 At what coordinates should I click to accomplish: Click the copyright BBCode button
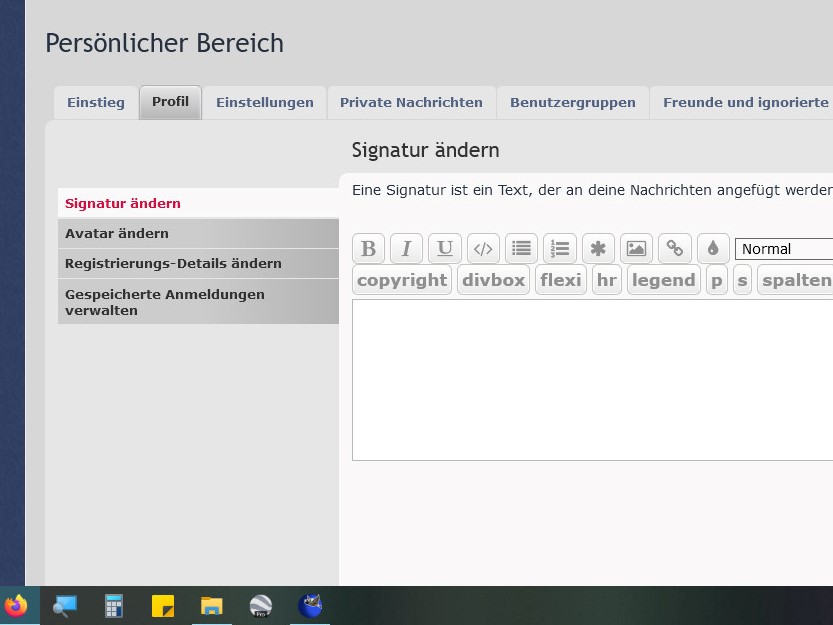pyautogui.click(x=402, y=280)
